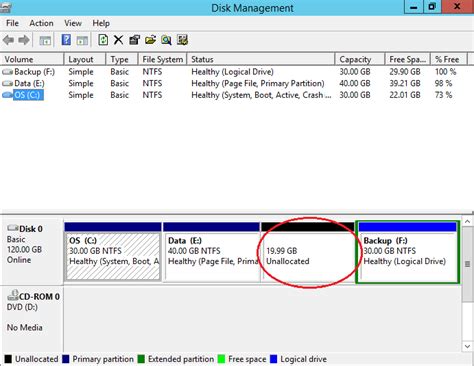
Task: Open the Properties toolbar icon
Action: coord(134,40)
